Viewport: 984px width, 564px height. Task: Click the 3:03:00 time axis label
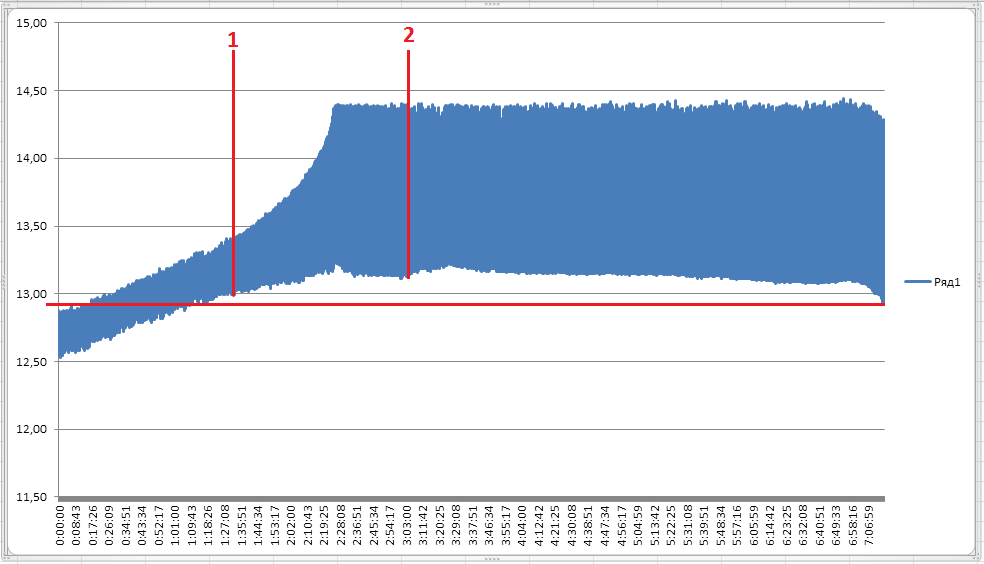tap(406, 525)
